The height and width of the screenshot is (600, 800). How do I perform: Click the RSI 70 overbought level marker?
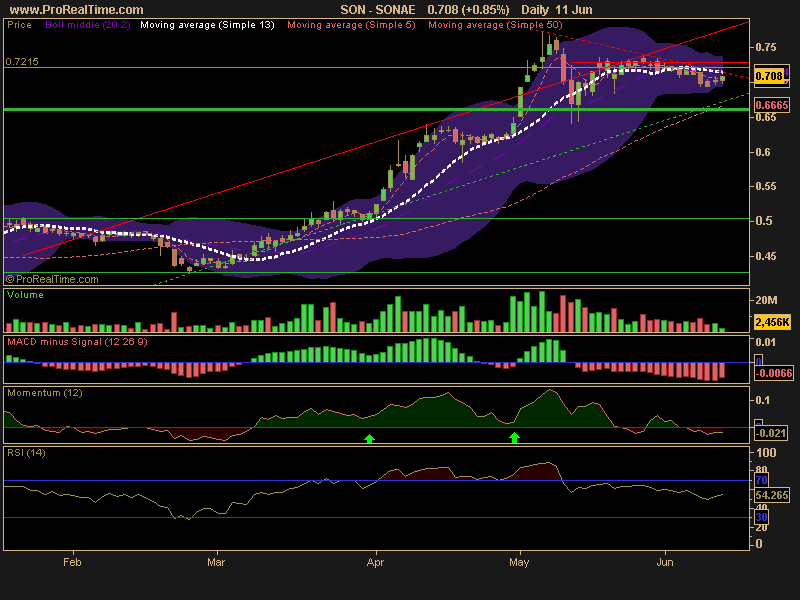(760, 481)
